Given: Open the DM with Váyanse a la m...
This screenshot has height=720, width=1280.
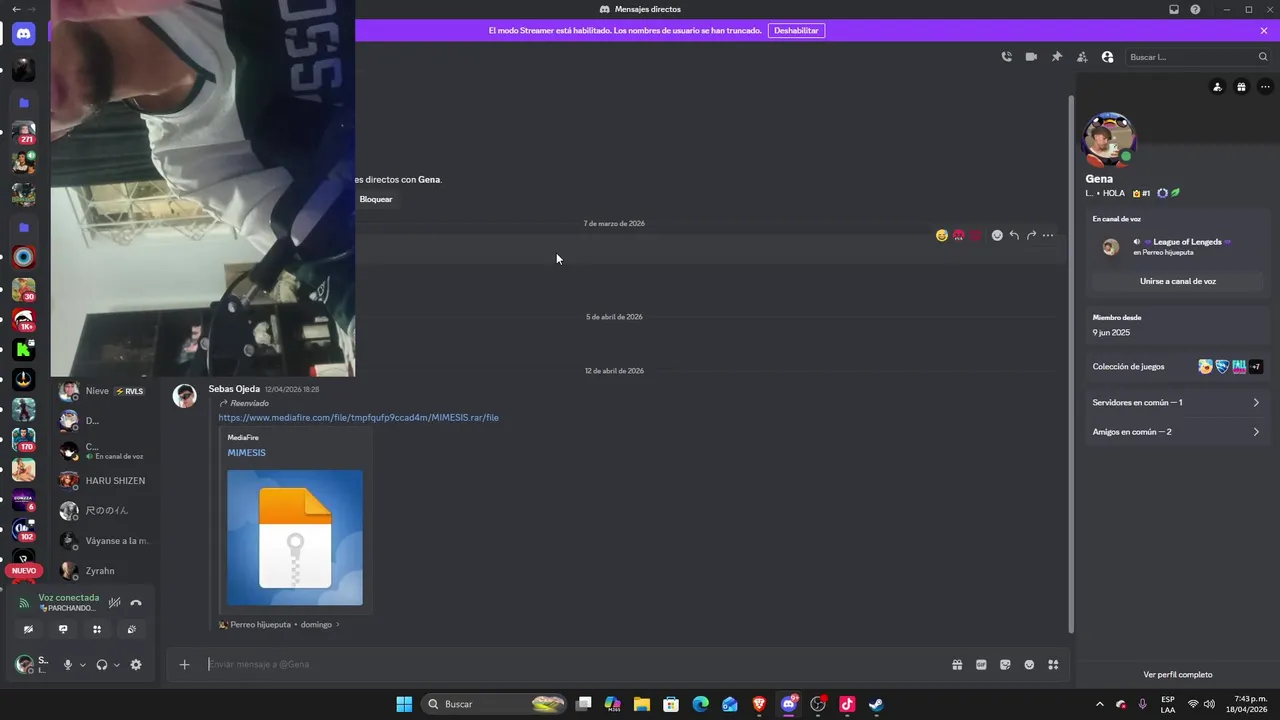Looking at the screenshot, I should [x=104, y=541].
